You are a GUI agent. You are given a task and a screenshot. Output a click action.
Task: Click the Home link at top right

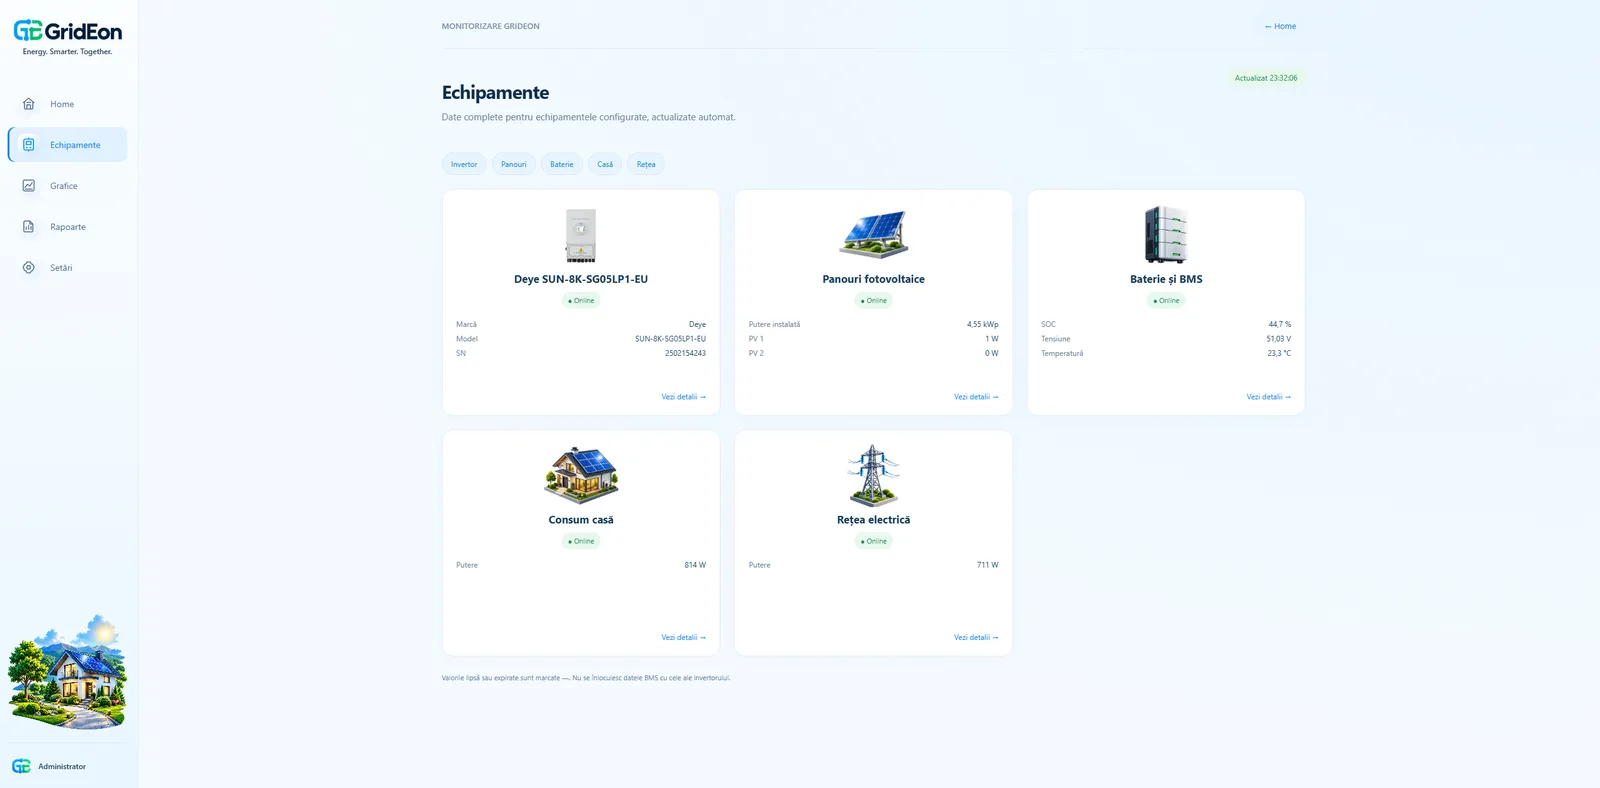click(1280, 26)
